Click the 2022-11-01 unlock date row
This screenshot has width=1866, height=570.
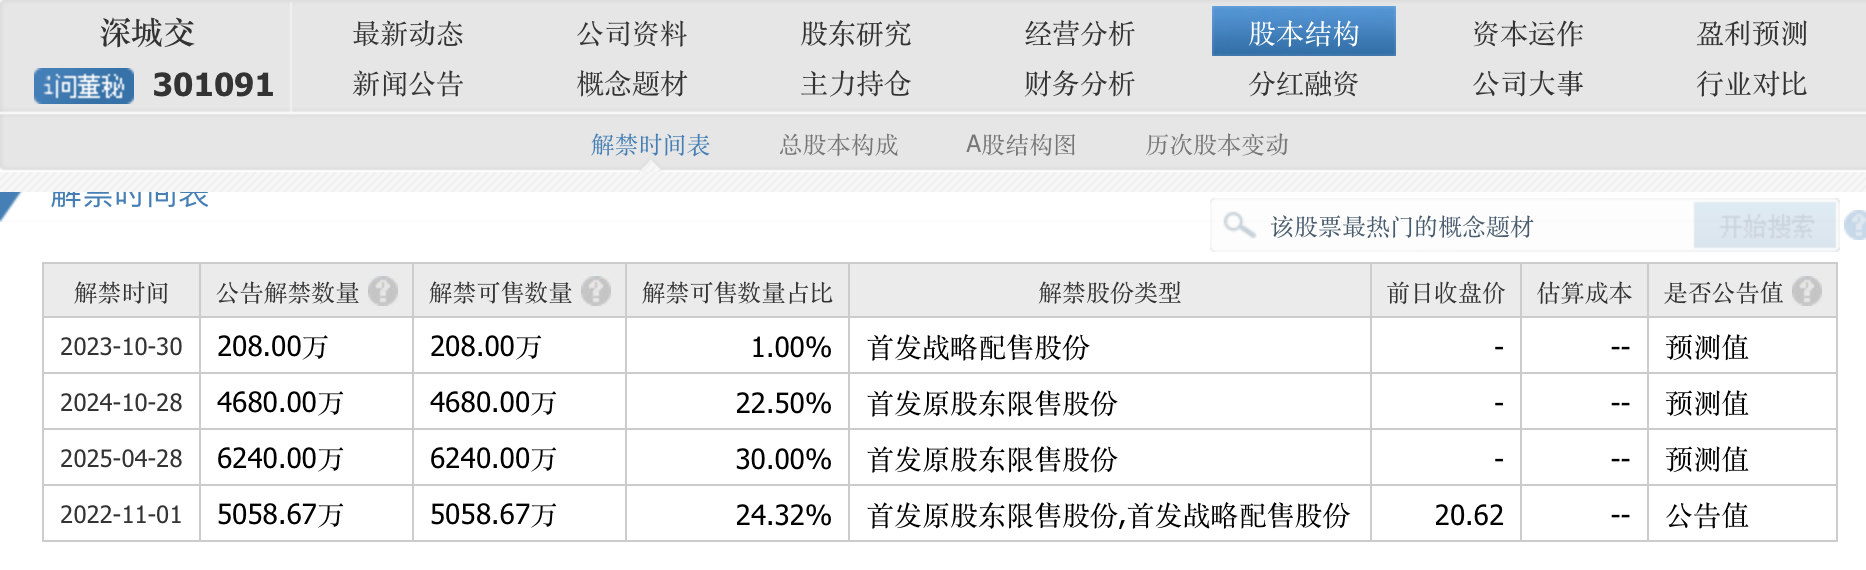pyautogui.click(x=121, y=514)
